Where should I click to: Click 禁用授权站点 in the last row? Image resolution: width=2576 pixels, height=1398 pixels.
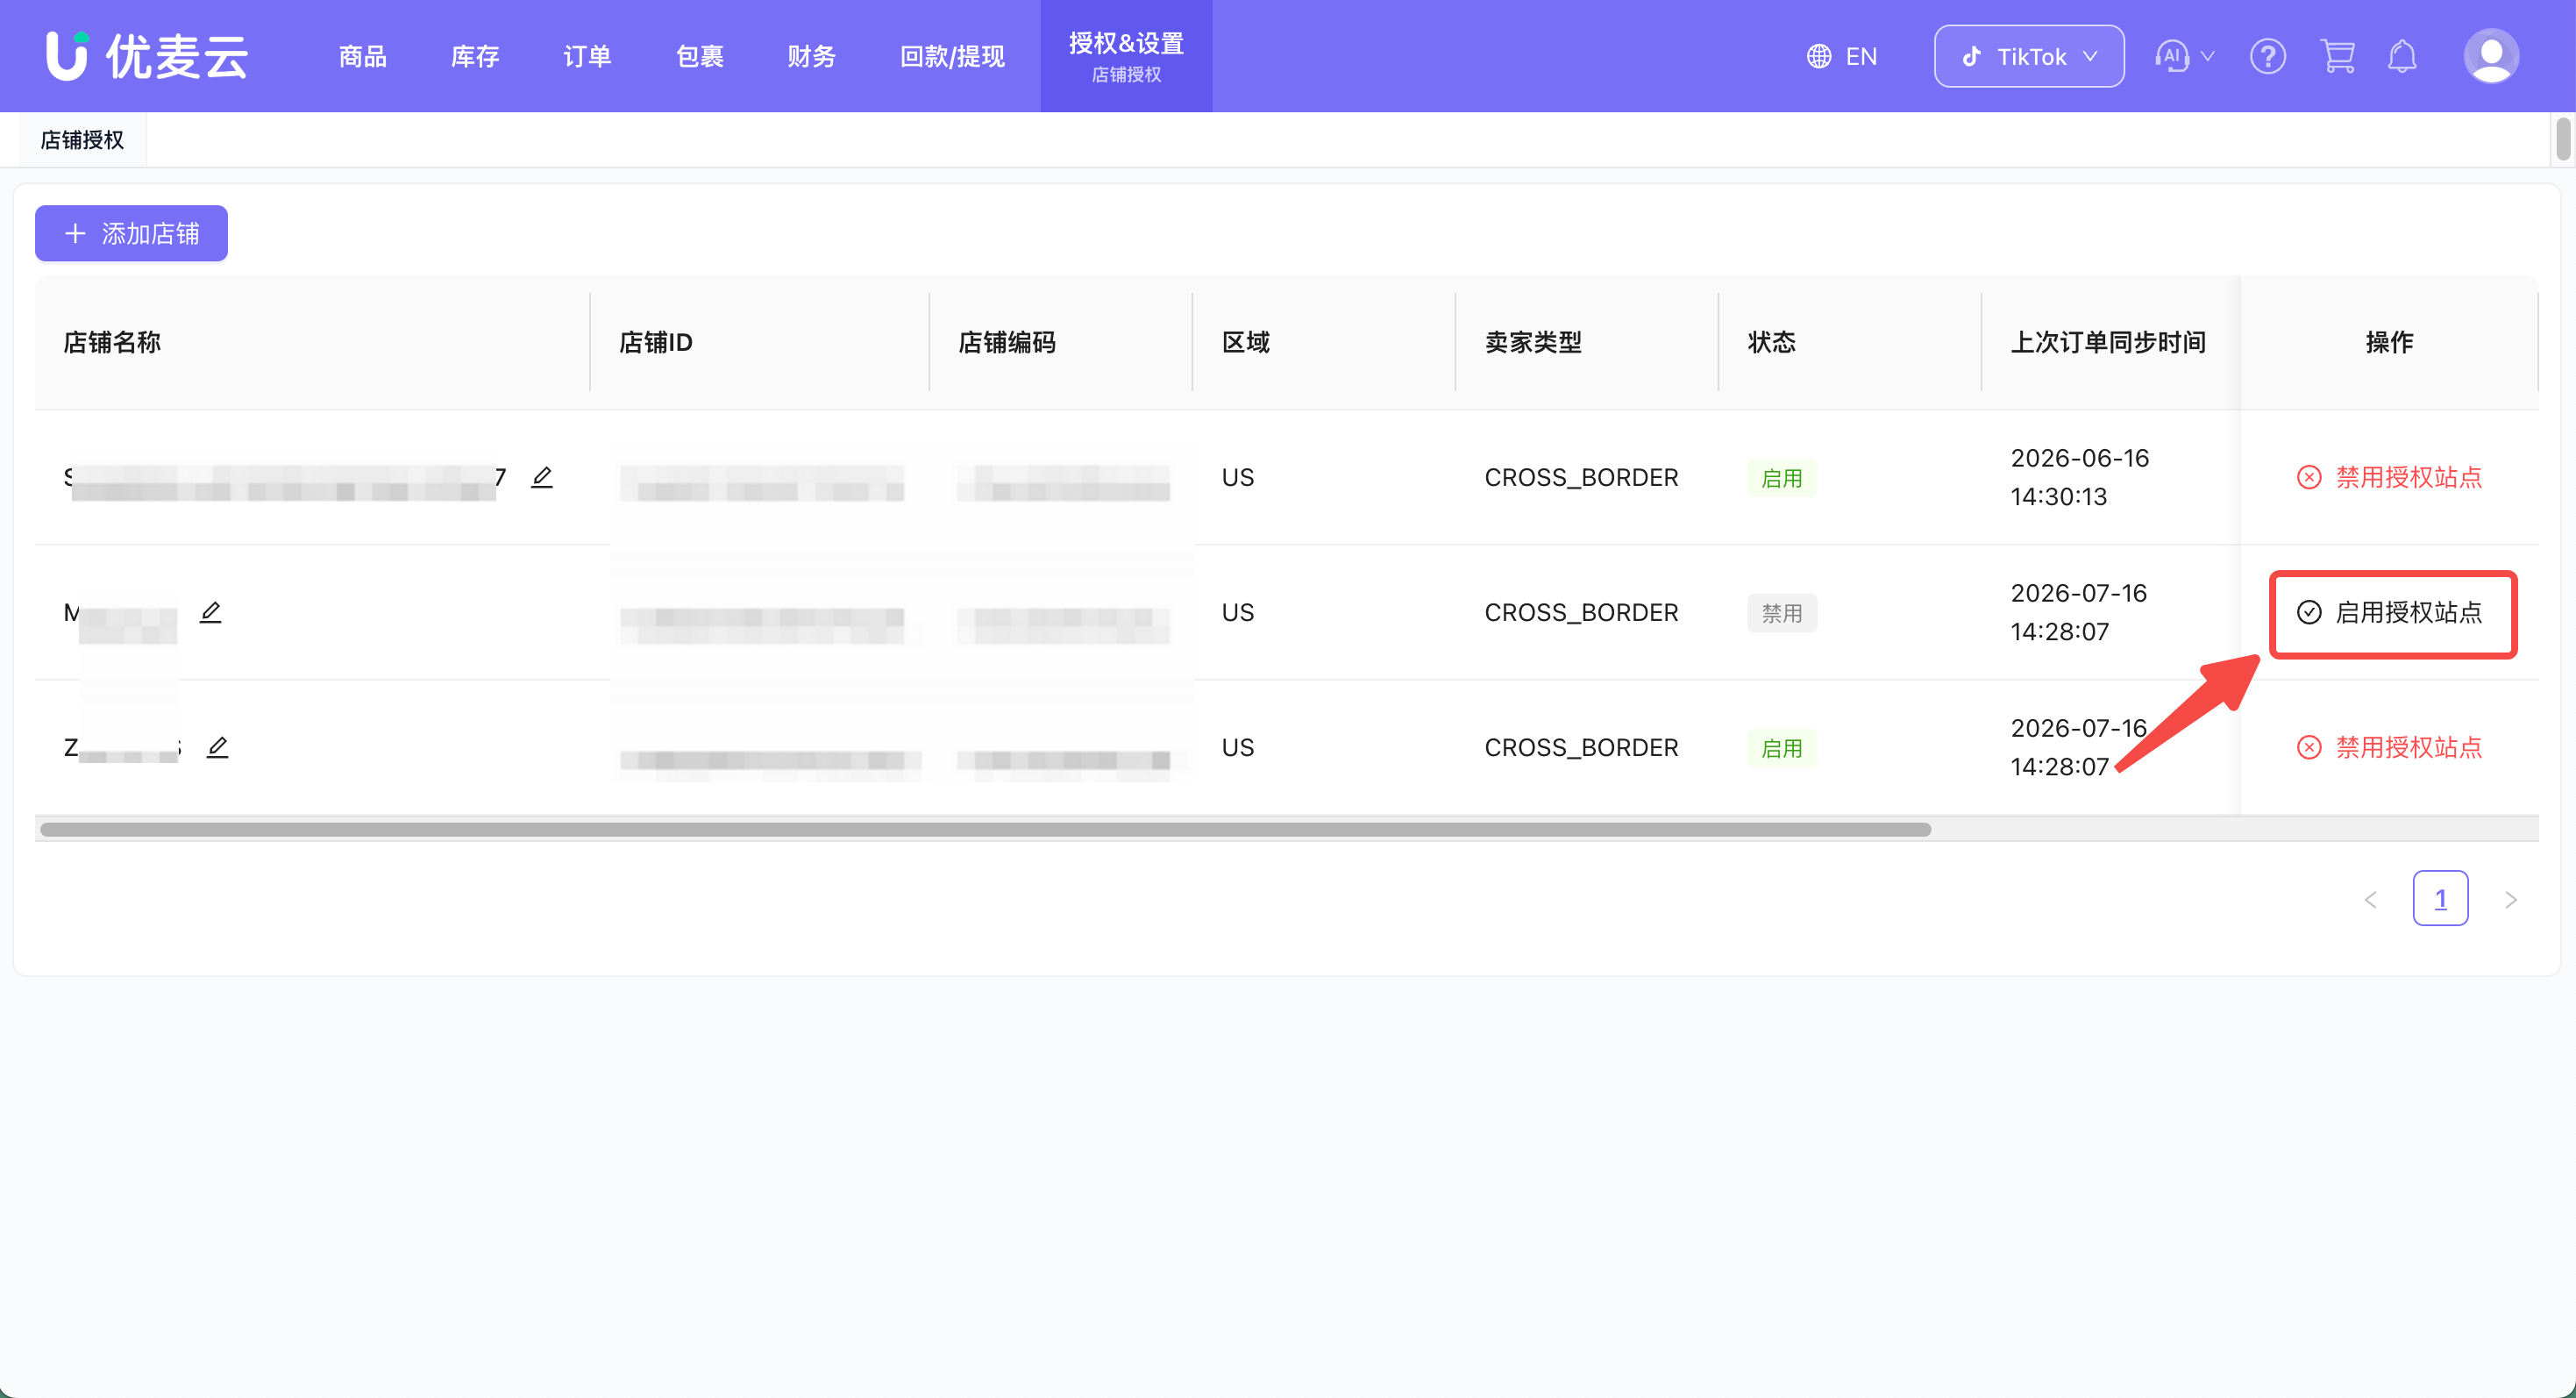click(x=2389, y=747)
